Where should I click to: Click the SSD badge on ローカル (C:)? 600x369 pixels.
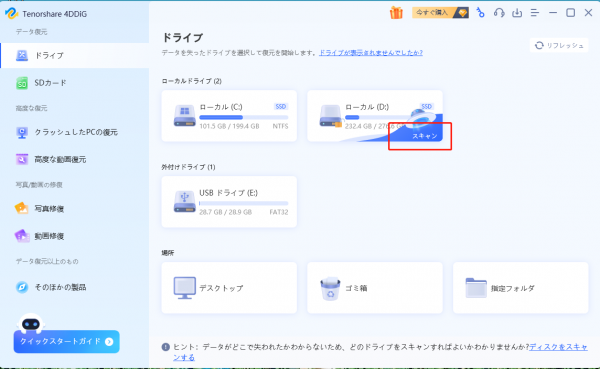281,107
